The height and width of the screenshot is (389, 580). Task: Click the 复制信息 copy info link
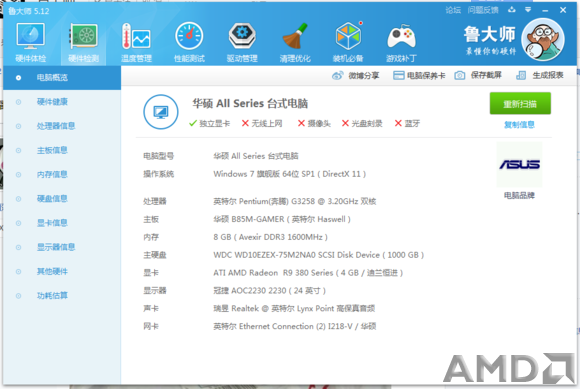point(519,125)
